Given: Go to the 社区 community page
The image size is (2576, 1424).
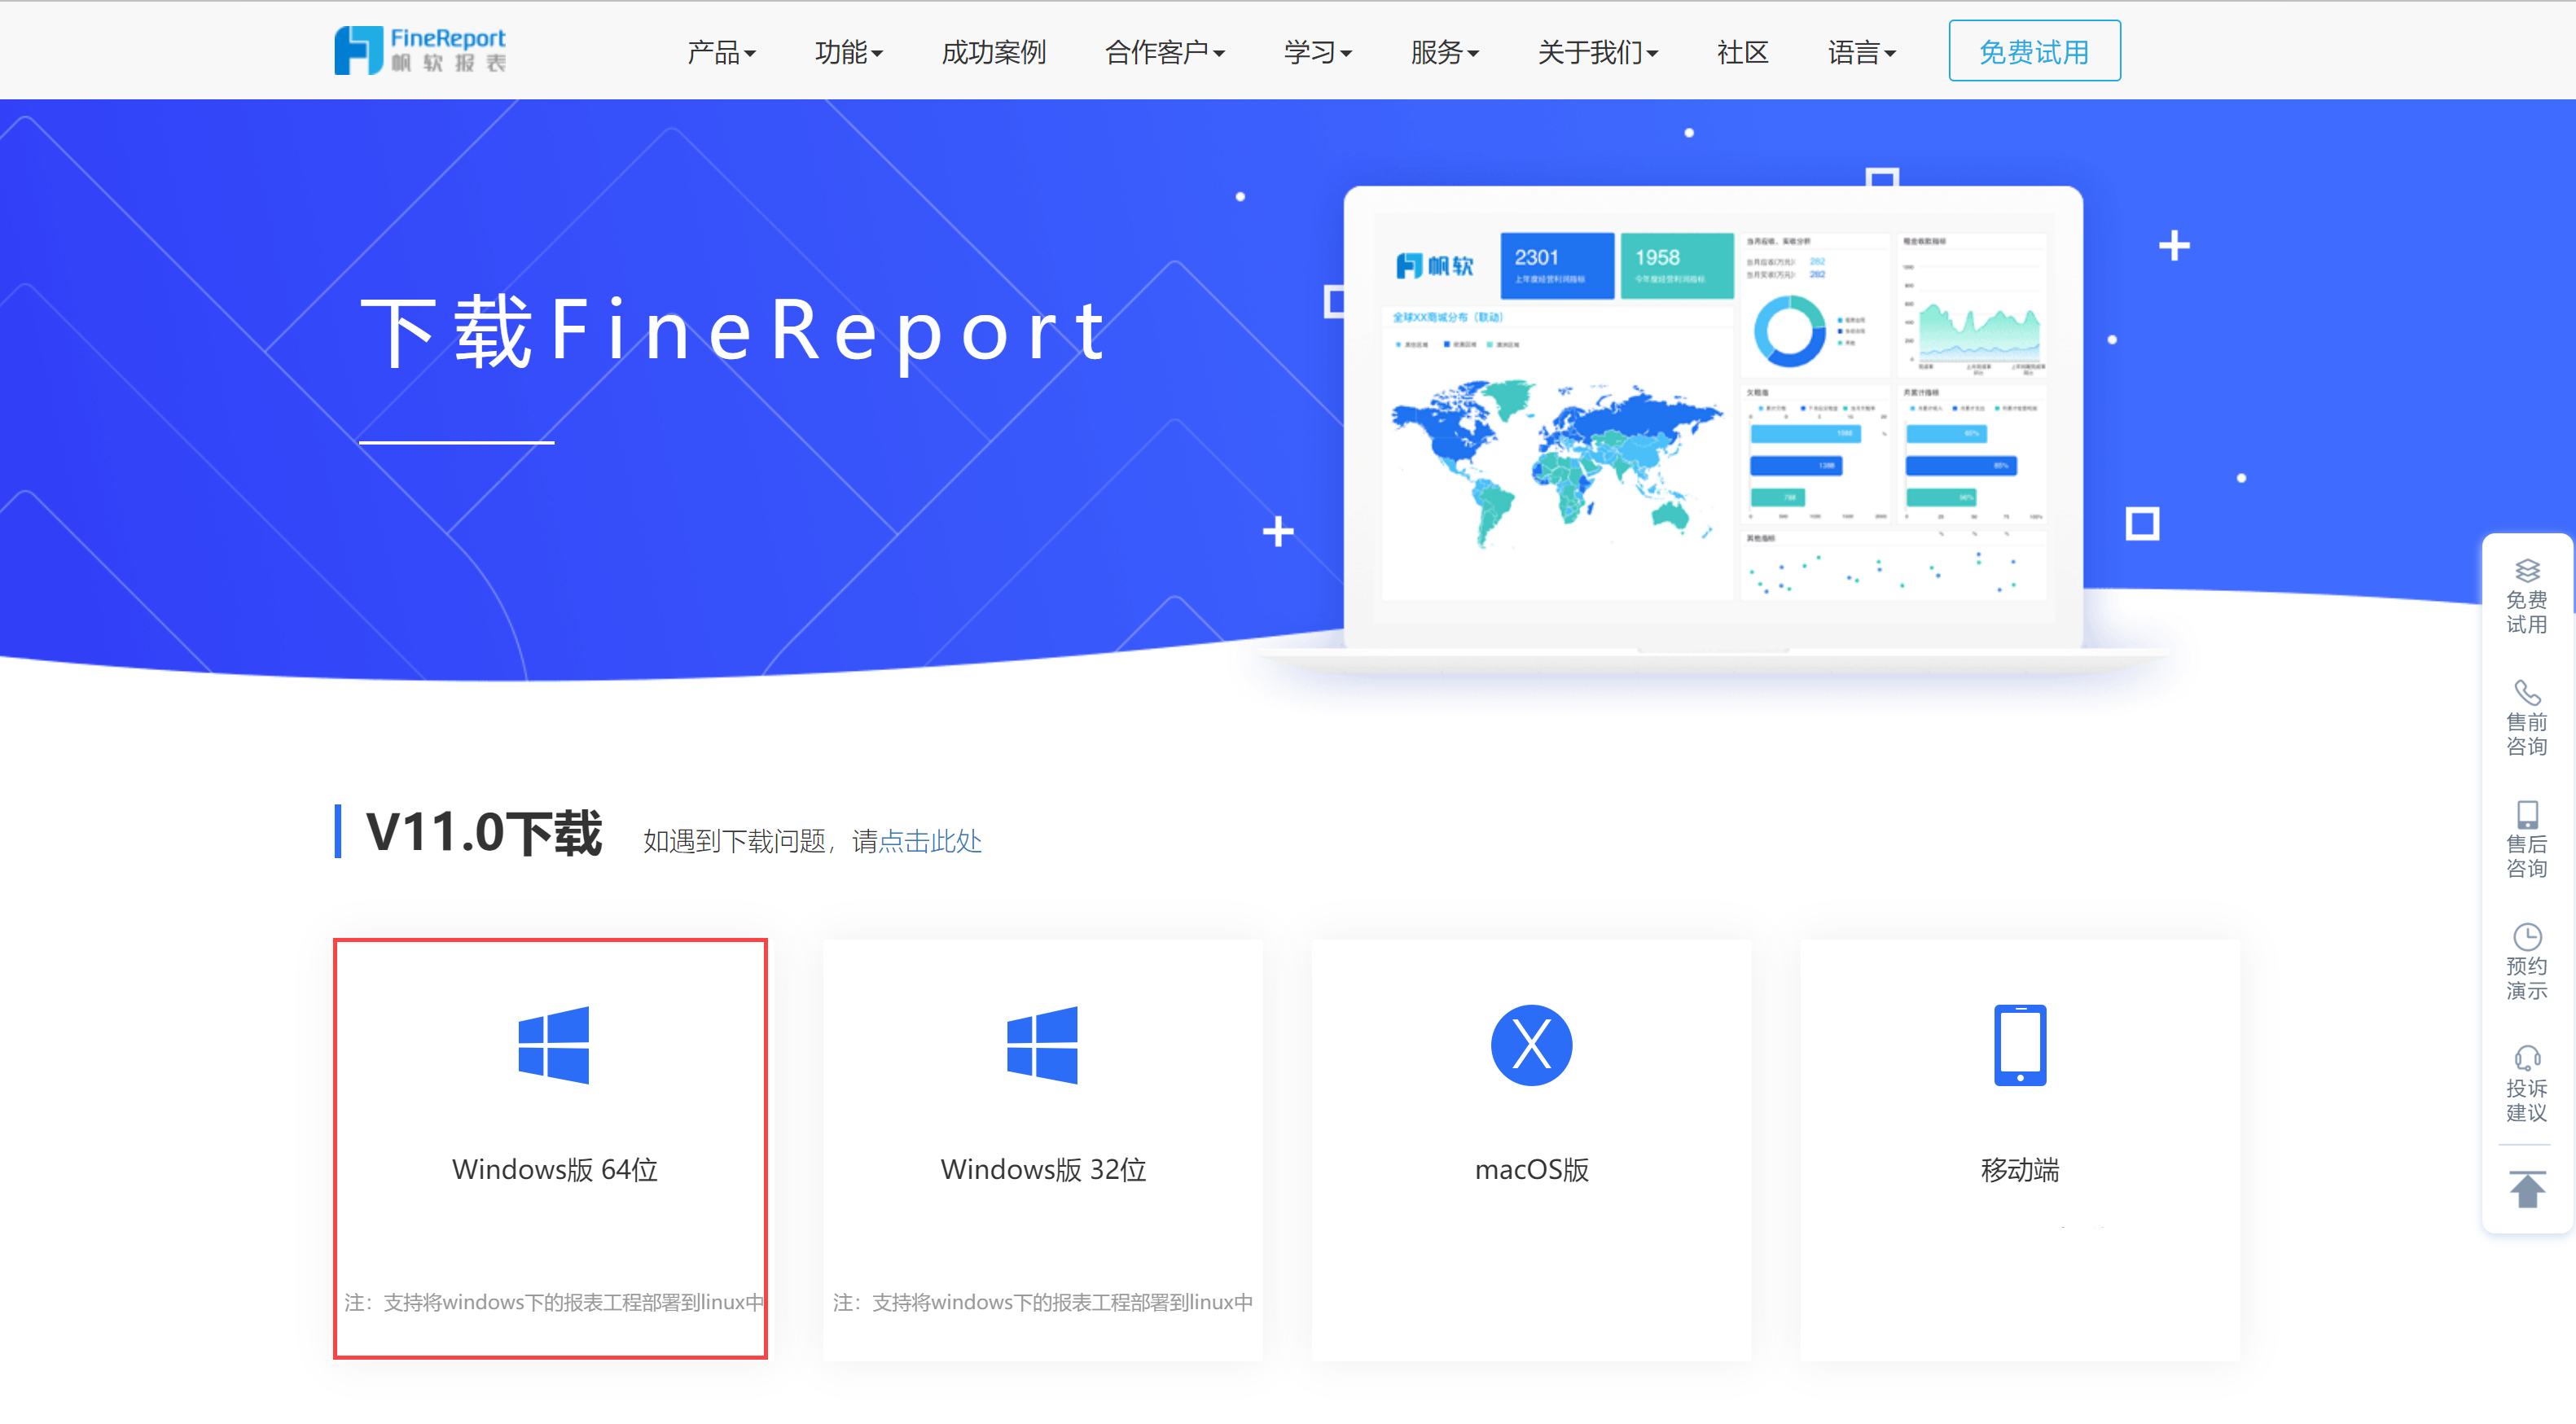Looking at the screenshot, I should pos(1742,52).
